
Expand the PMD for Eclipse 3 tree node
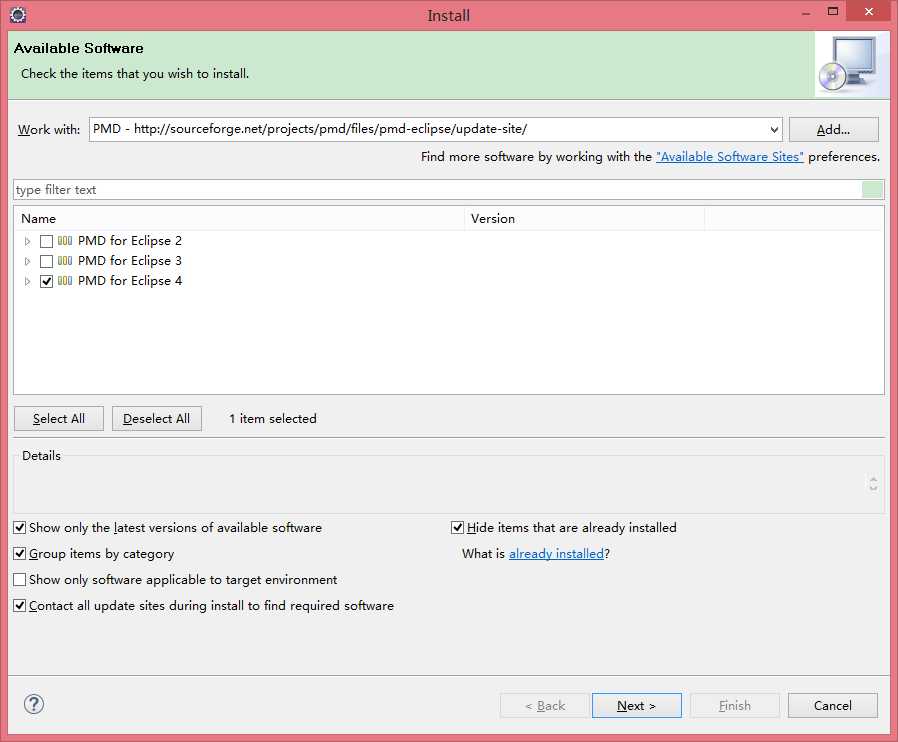(x=27, y=261)
